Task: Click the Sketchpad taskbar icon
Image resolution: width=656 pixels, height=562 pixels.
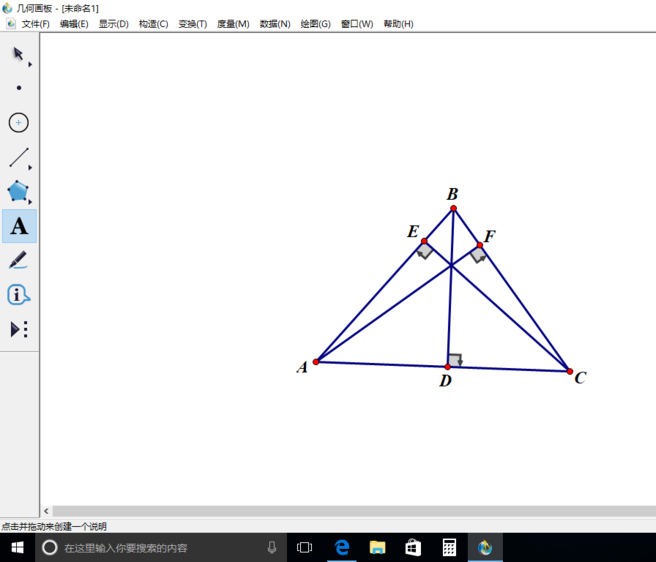Action: [x=485, y=547]
